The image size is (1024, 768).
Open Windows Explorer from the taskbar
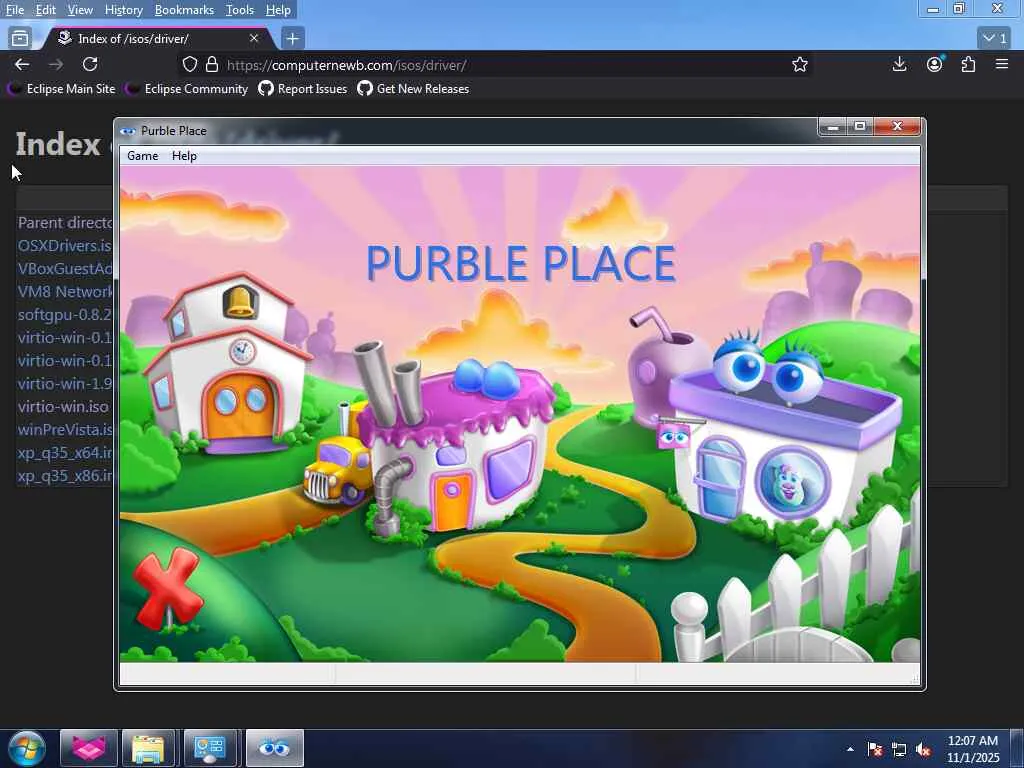click(148, 748)
